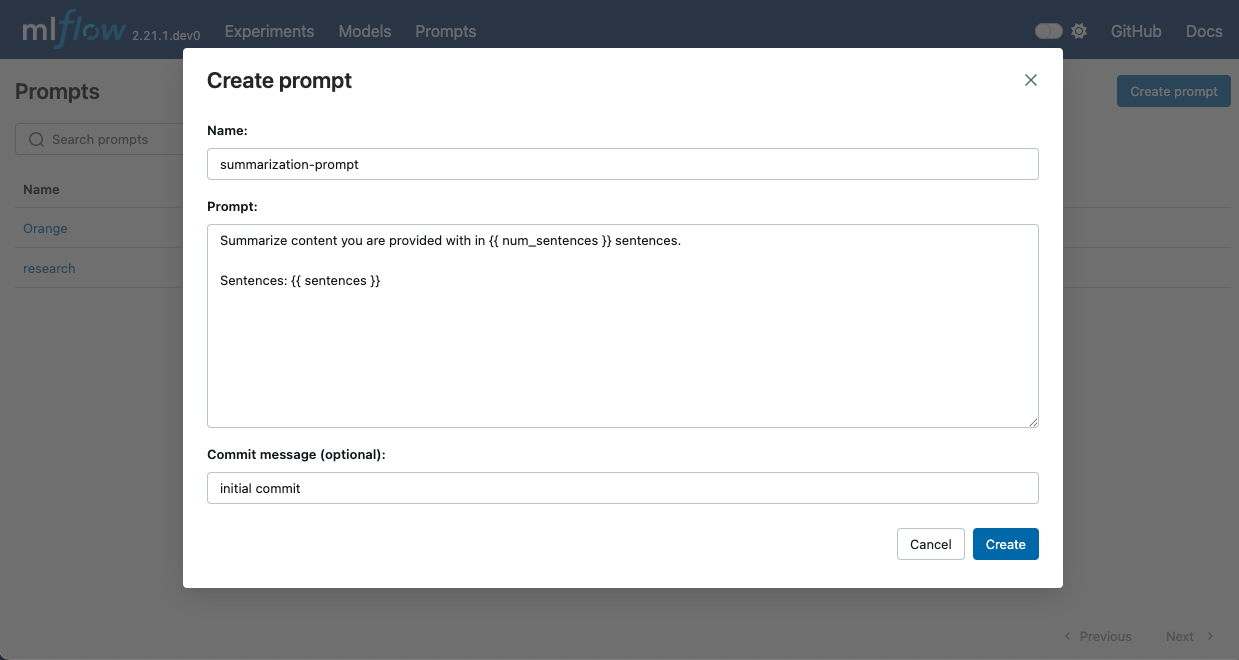
Task: Open the GitHub link
Action: [1135, 31]
